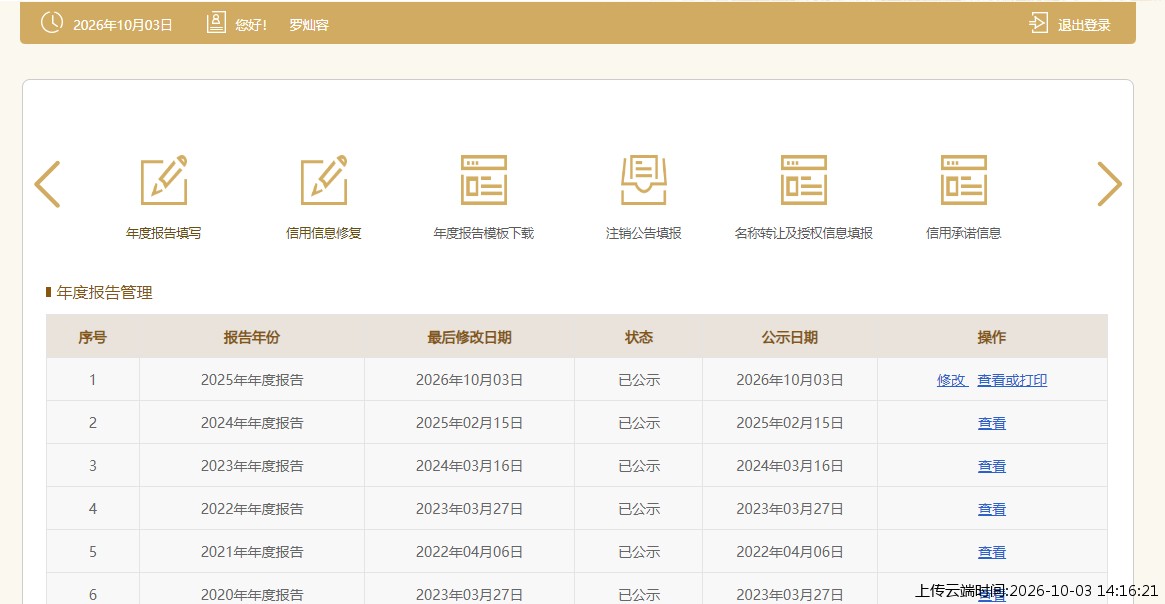Image resolution: width=1165 pixels, height=604 pixels.
Task: Click the 2022年04月06日 last-modified date cell
Action: point(470,553)
